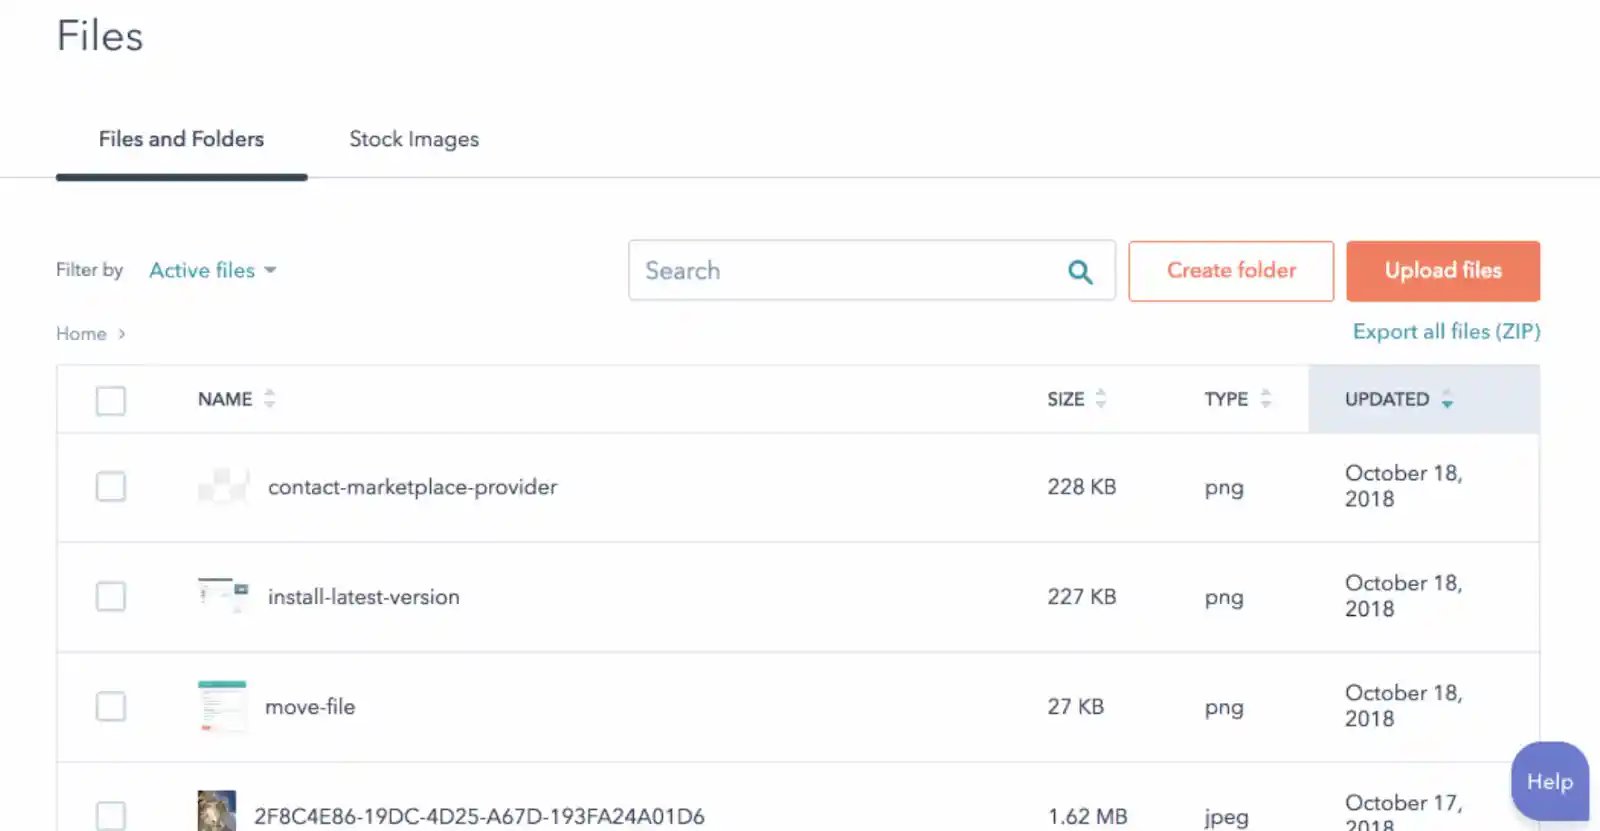Mark the move-file row checkbox
This screenshot has height=831, width=1600.
click(x=111, y=707)
